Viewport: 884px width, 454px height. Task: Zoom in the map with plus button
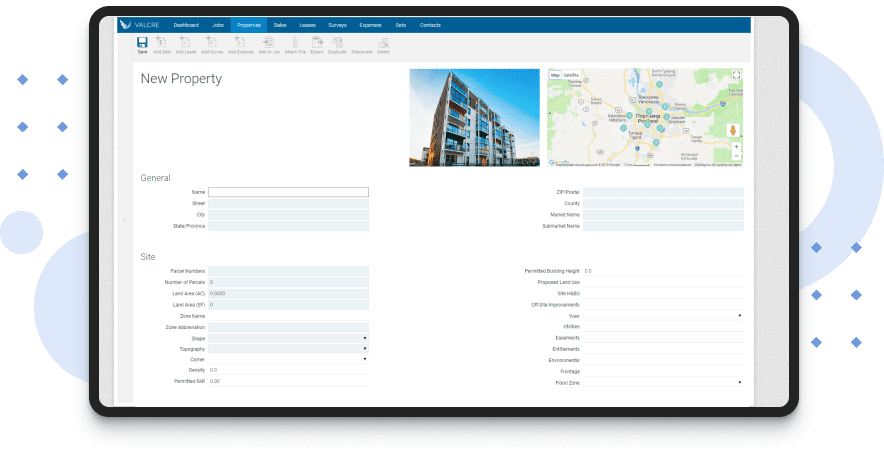coord(736,147)
